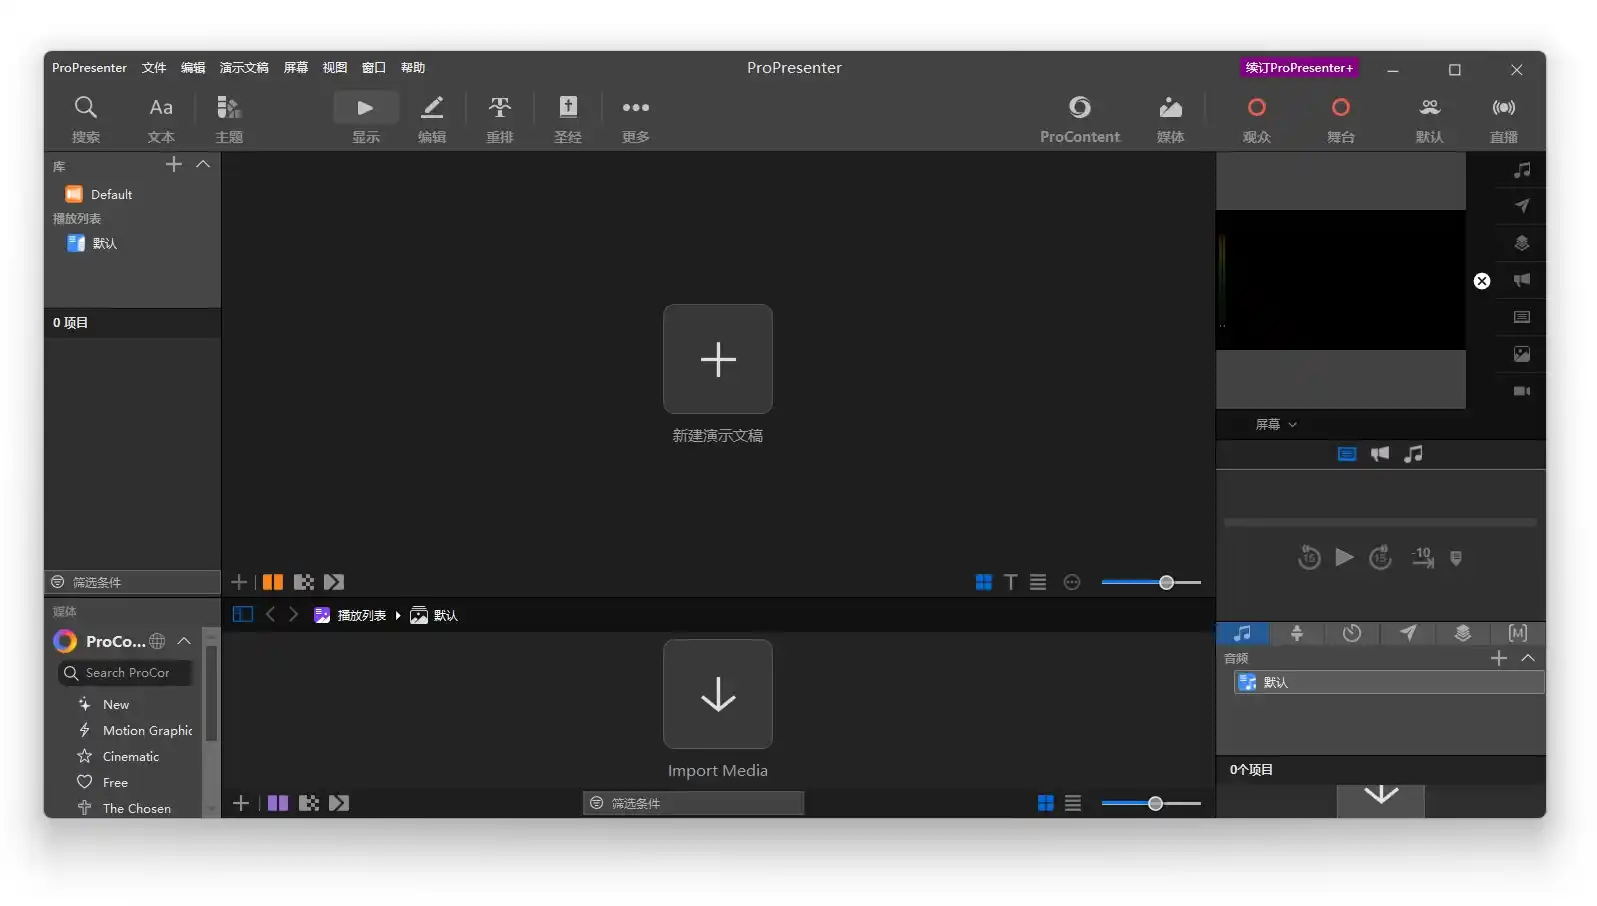This screenshot has height=906, width=1597.
Task: Collapse the ProContent media section
Action: [184, 641]
